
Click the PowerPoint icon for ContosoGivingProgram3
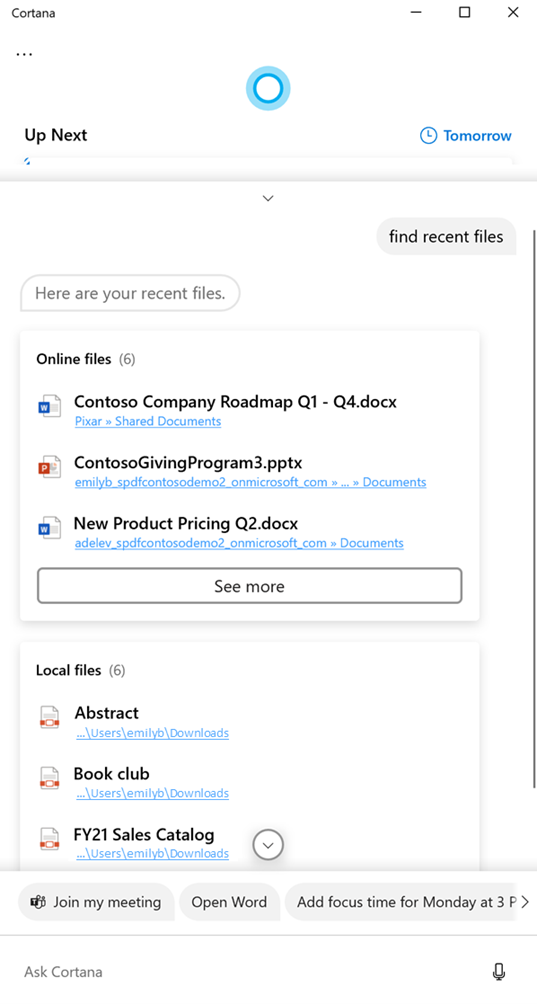tap(49, 467)
